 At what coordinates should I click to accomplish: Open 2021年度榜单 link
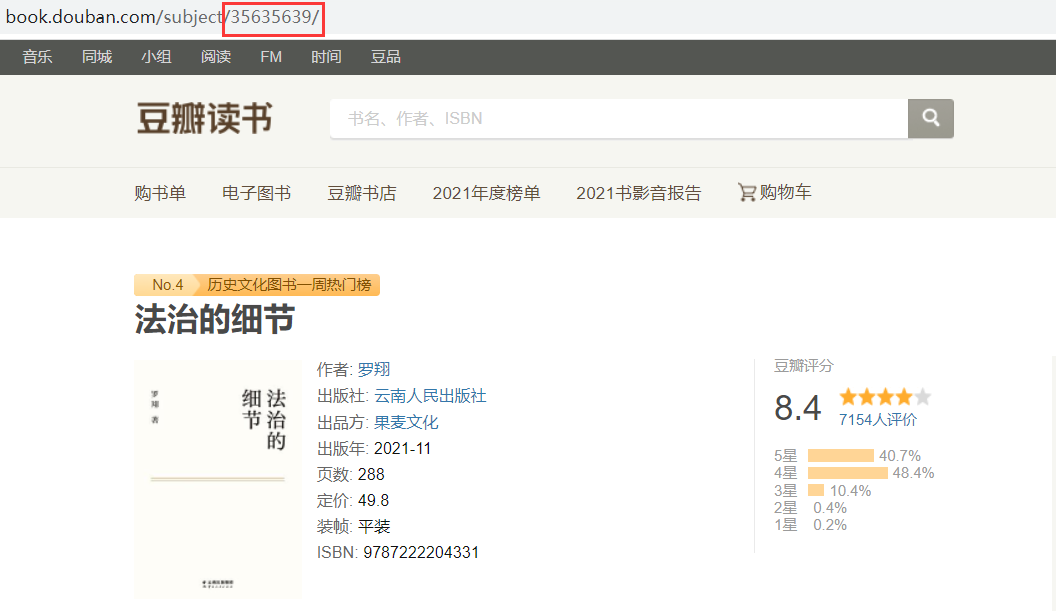486,193
